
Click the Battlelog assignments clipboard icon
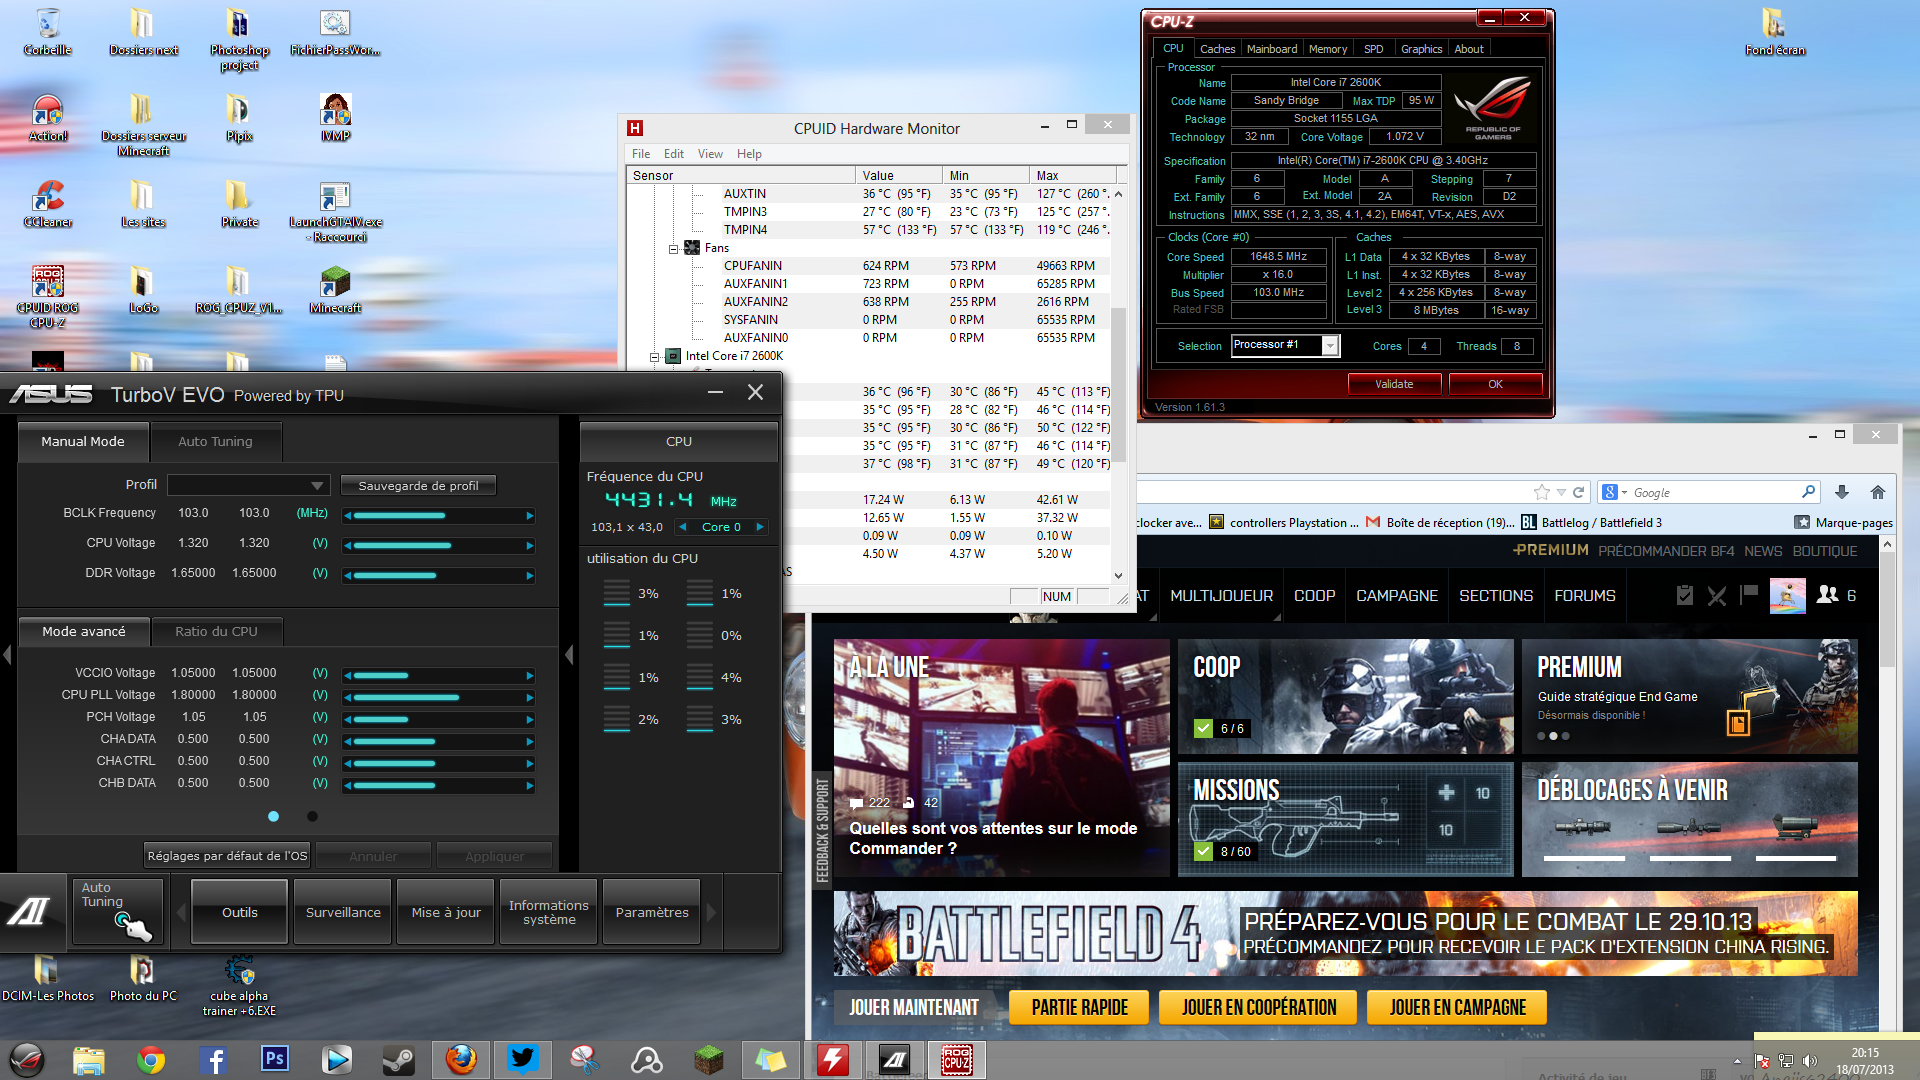click(1685, 595)
